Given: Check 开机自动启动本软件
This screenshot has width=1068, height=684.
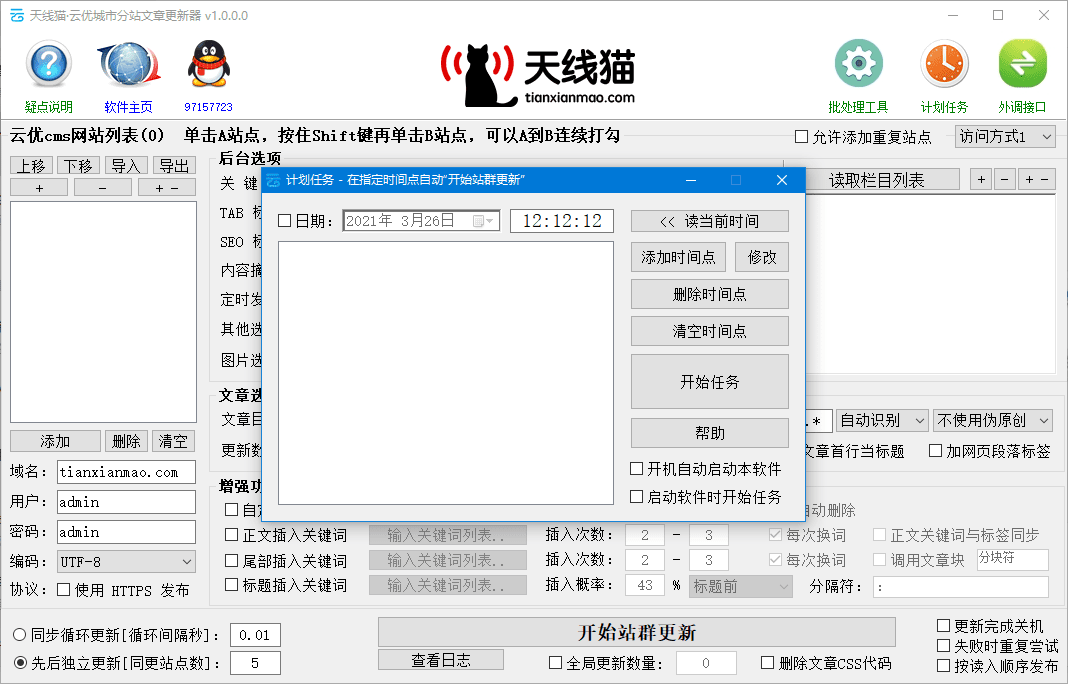Looking at the screenshot, I should coord(636,469).
